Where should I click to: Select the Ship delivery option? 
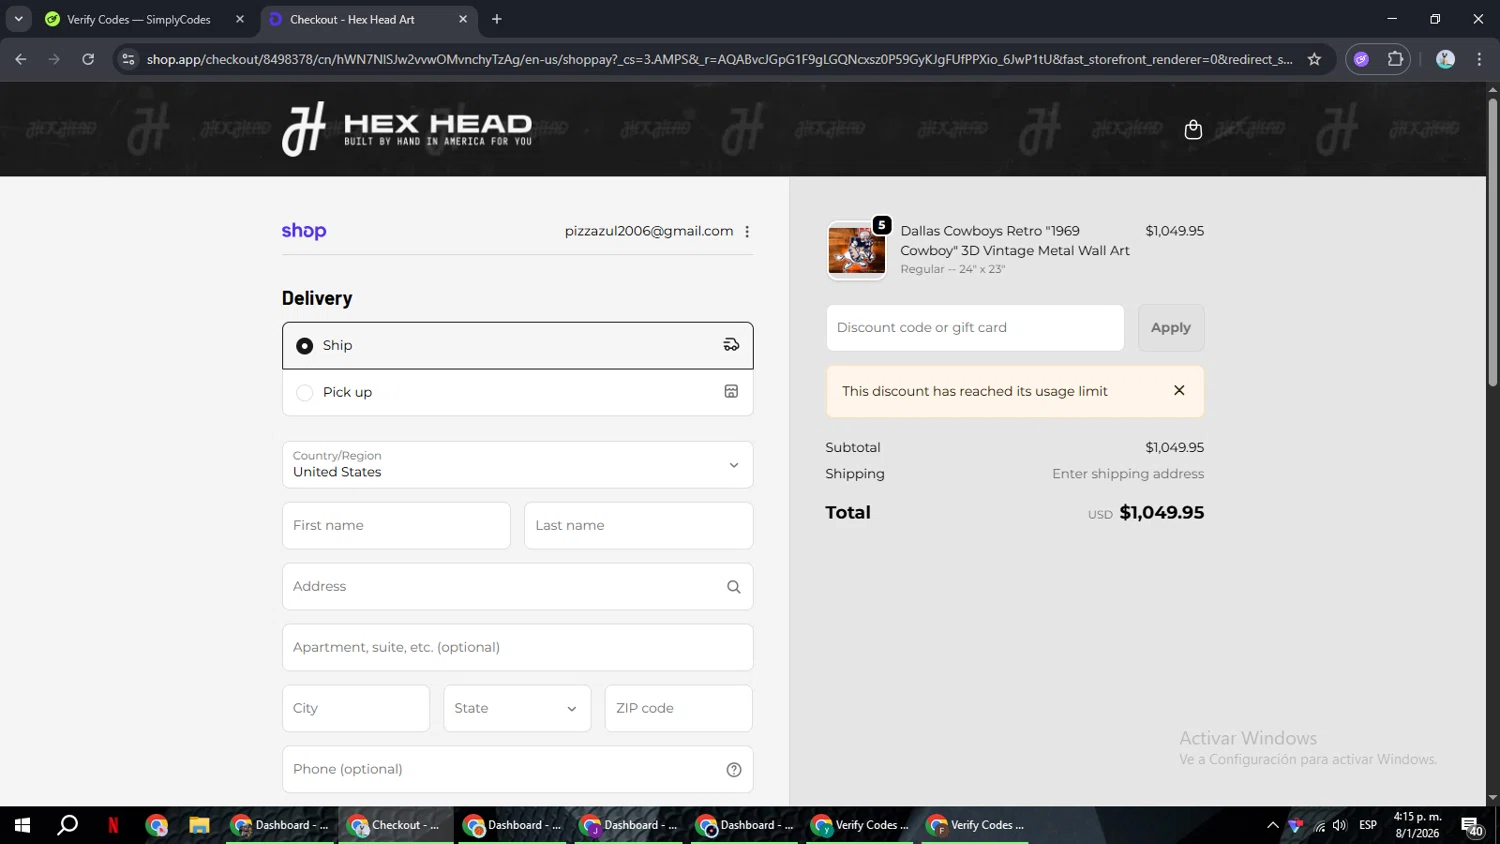517,345
